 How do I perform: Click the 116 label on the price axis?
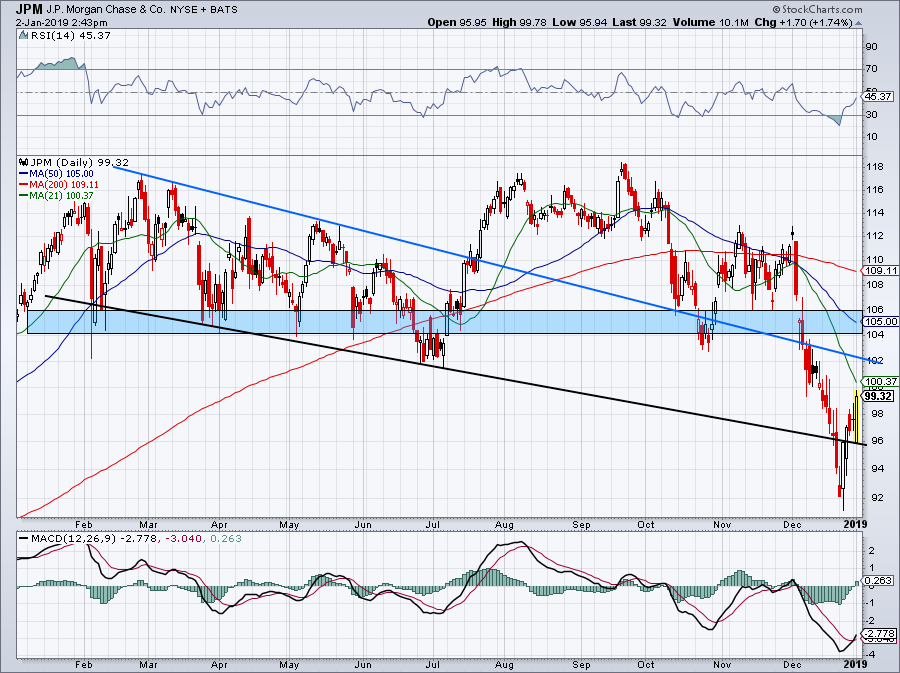click(x=874, y=190)
